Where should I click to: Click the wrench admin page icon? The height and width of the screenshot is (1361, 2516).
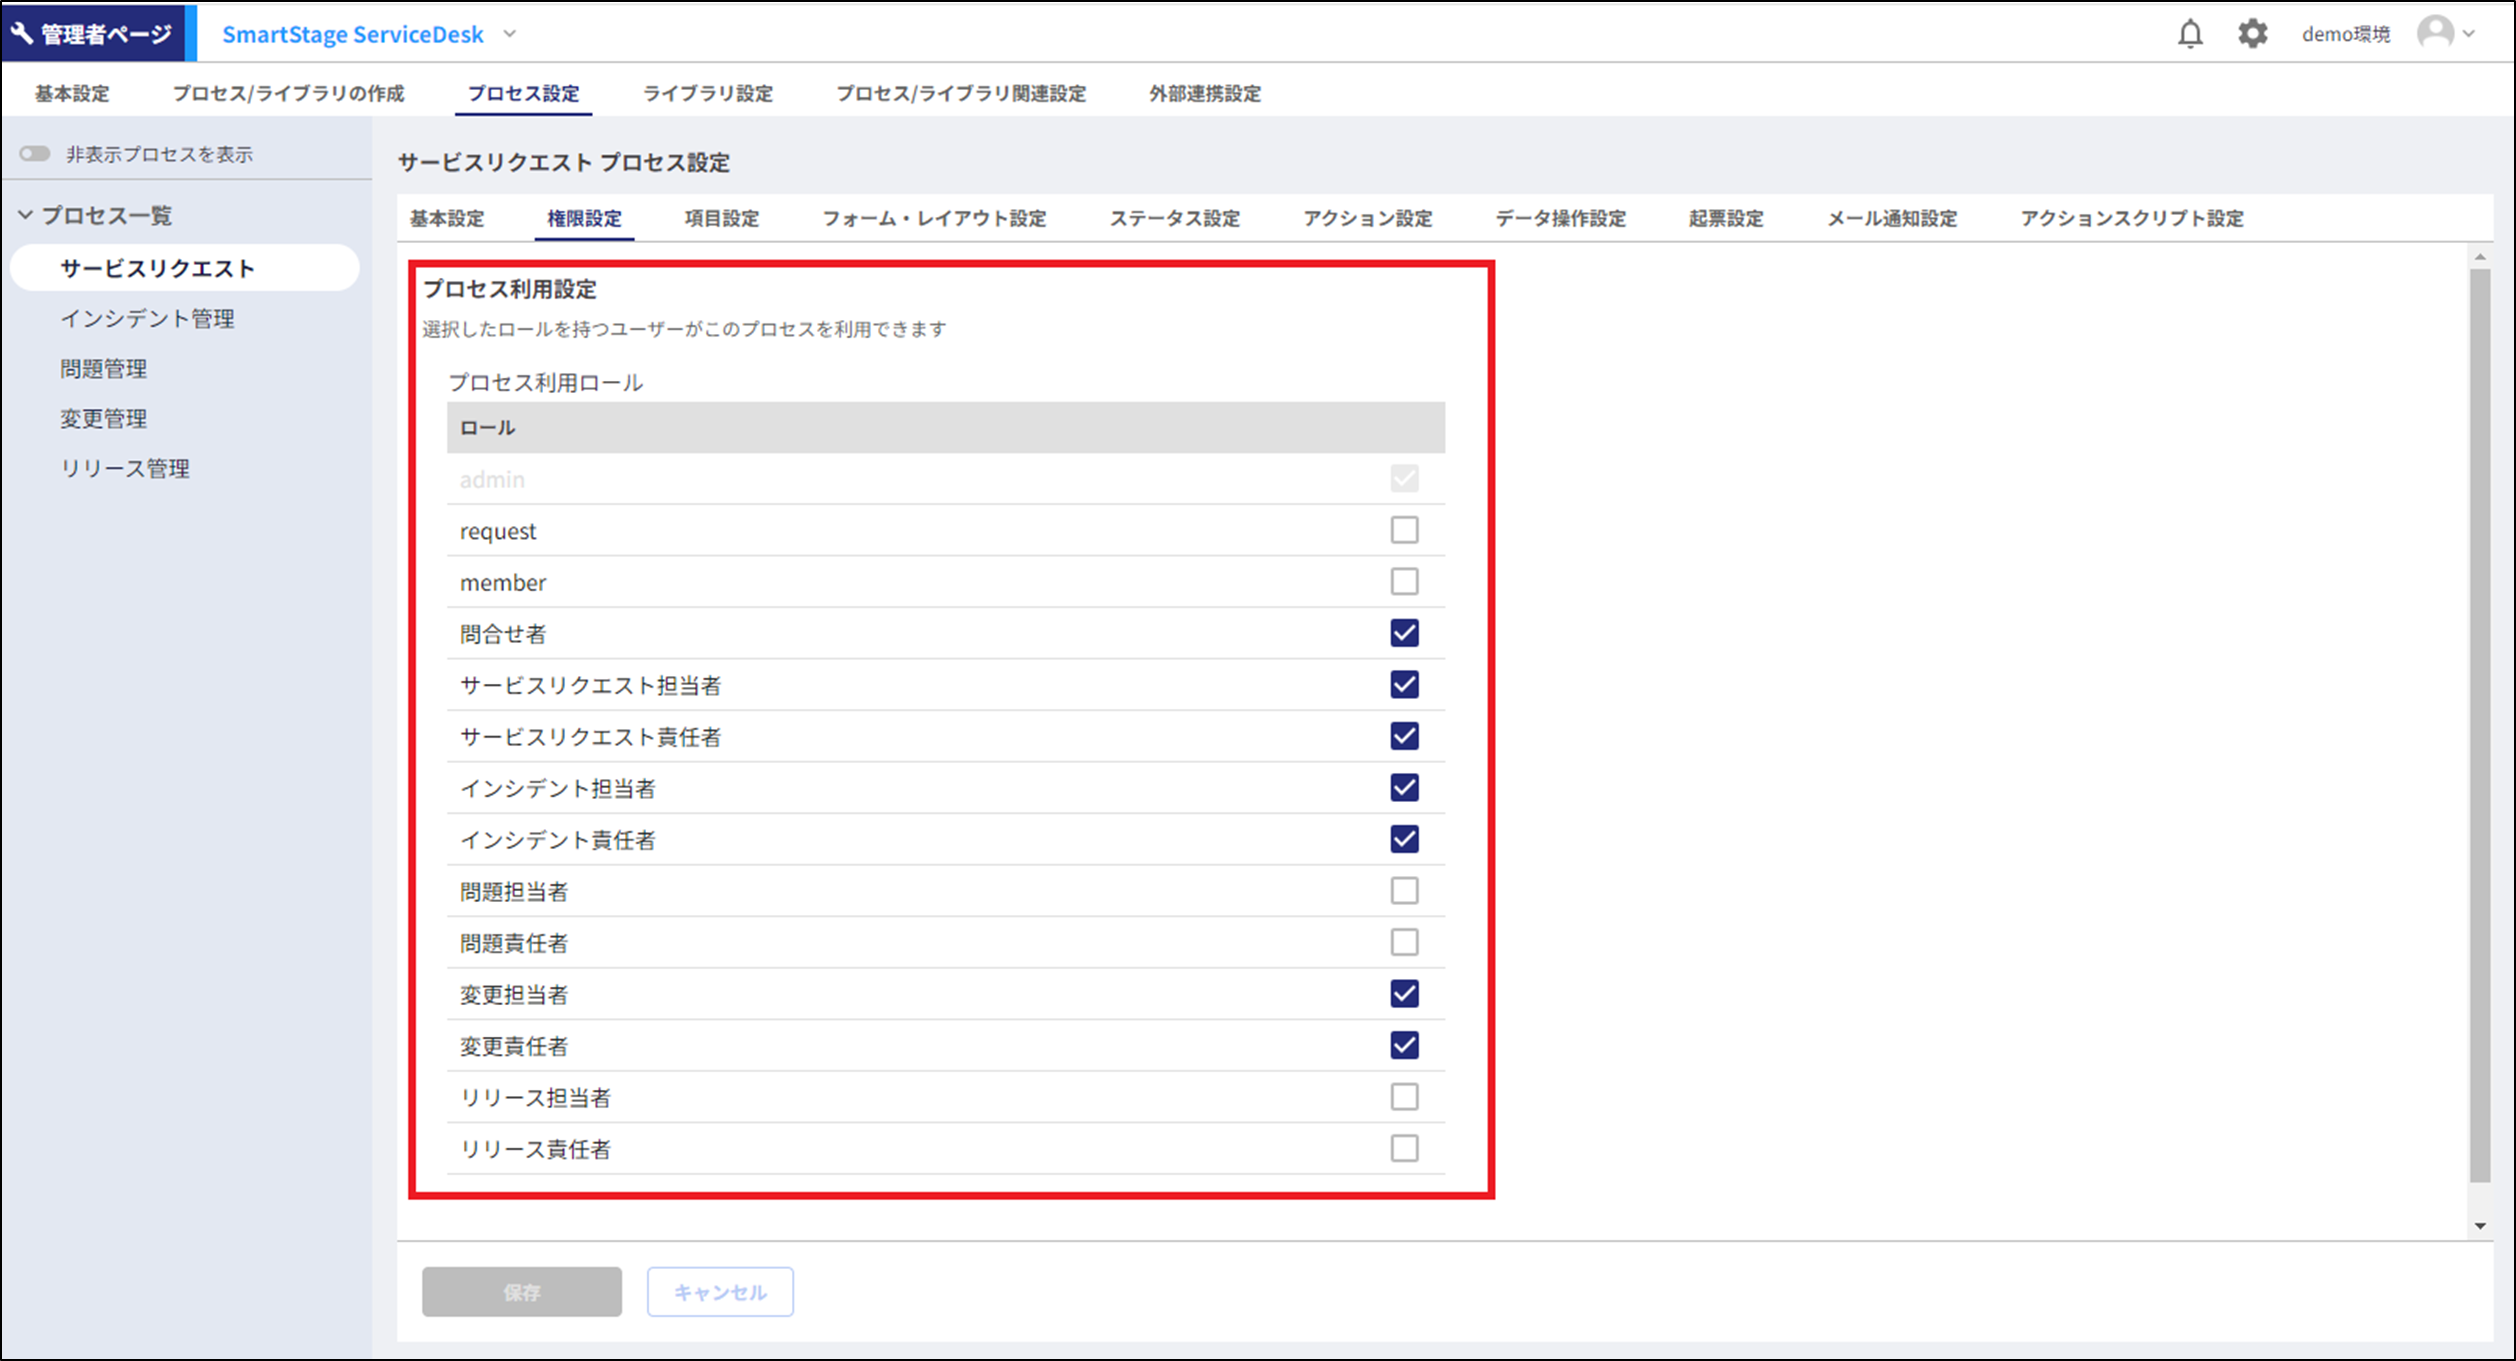pyautogui.click(x=22, y=33)
